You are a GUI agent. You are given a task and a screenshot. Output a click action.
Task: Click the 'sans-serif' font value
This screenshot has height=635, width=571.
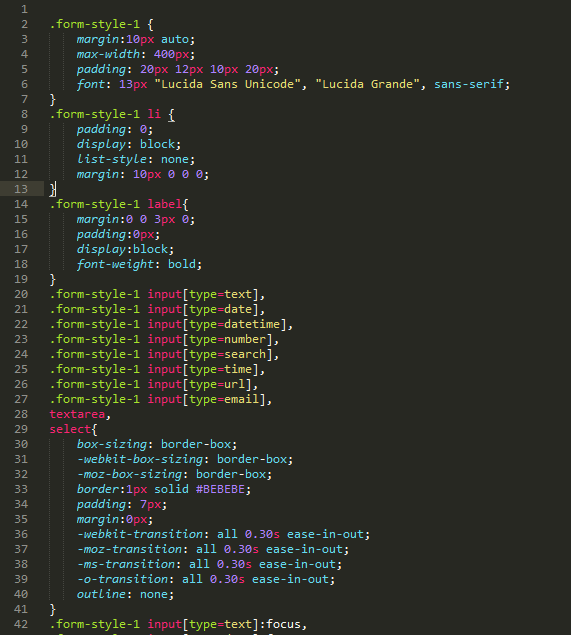click(x=469, y=84)
